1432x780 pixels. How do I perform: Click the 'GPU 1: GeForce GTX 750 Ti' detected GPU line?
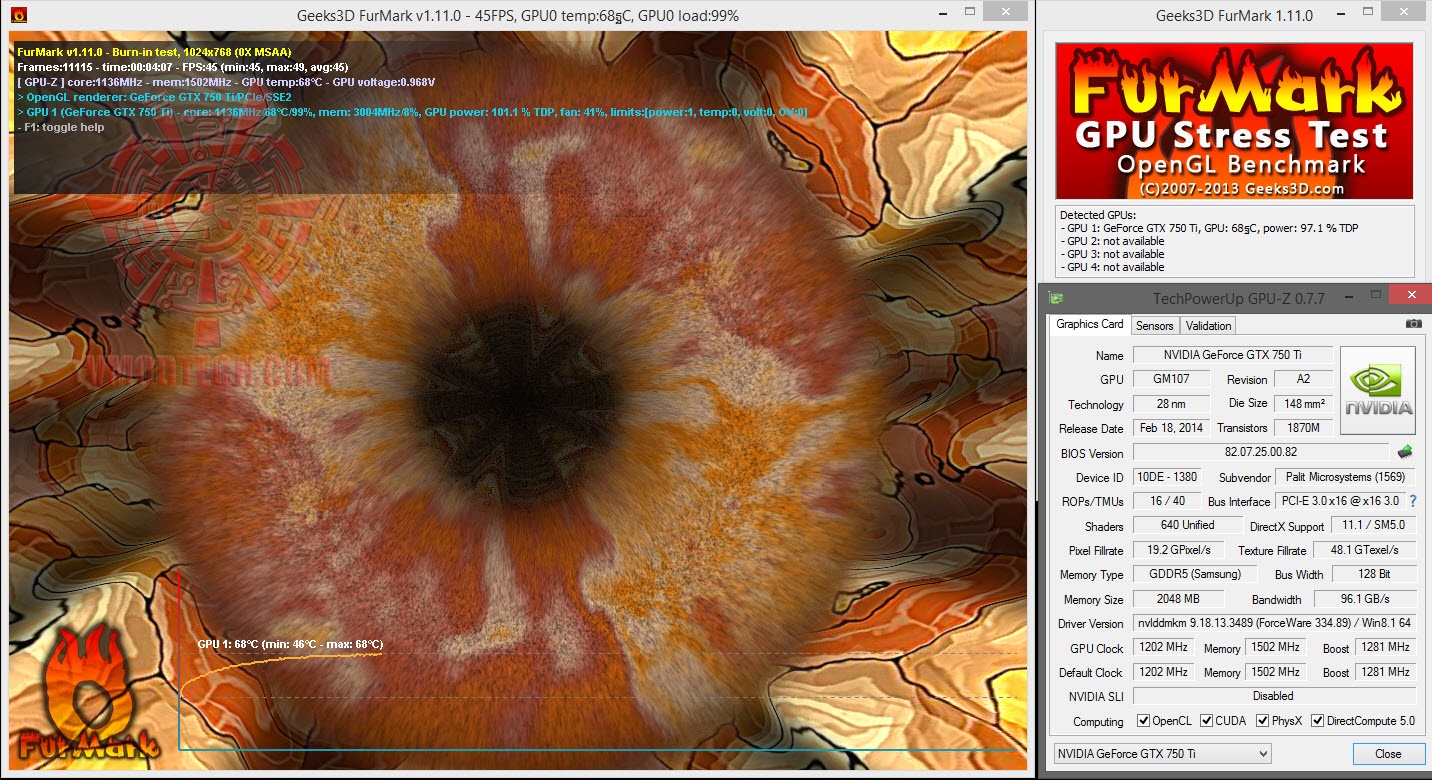pyautogui.click(x=1209, y=228)
